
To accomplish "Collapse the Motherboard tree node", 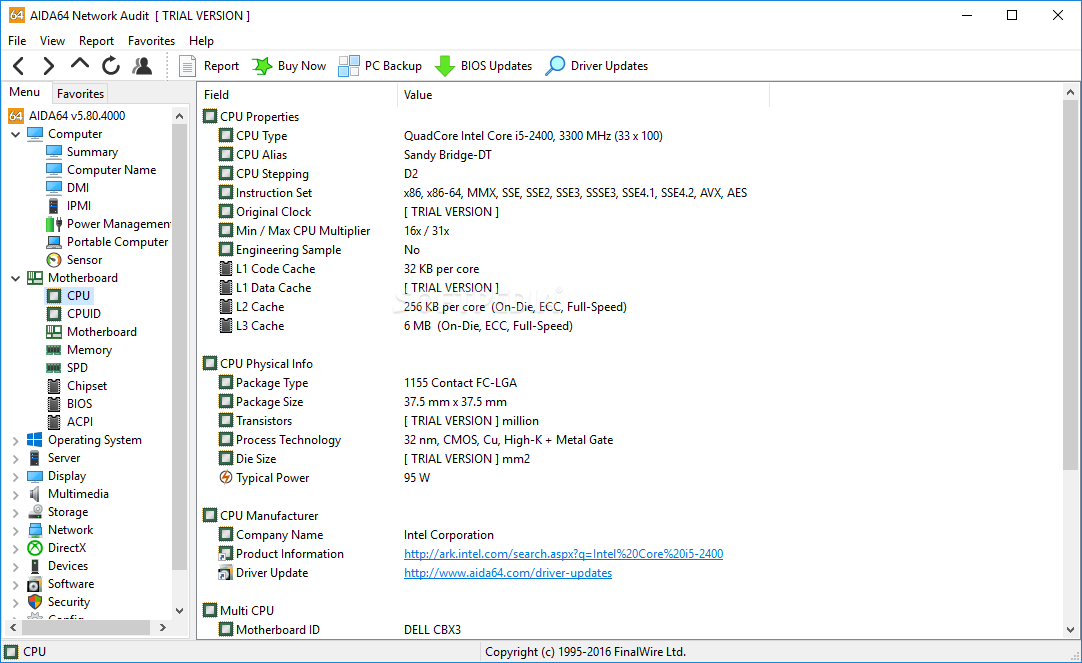I will 16,278.
